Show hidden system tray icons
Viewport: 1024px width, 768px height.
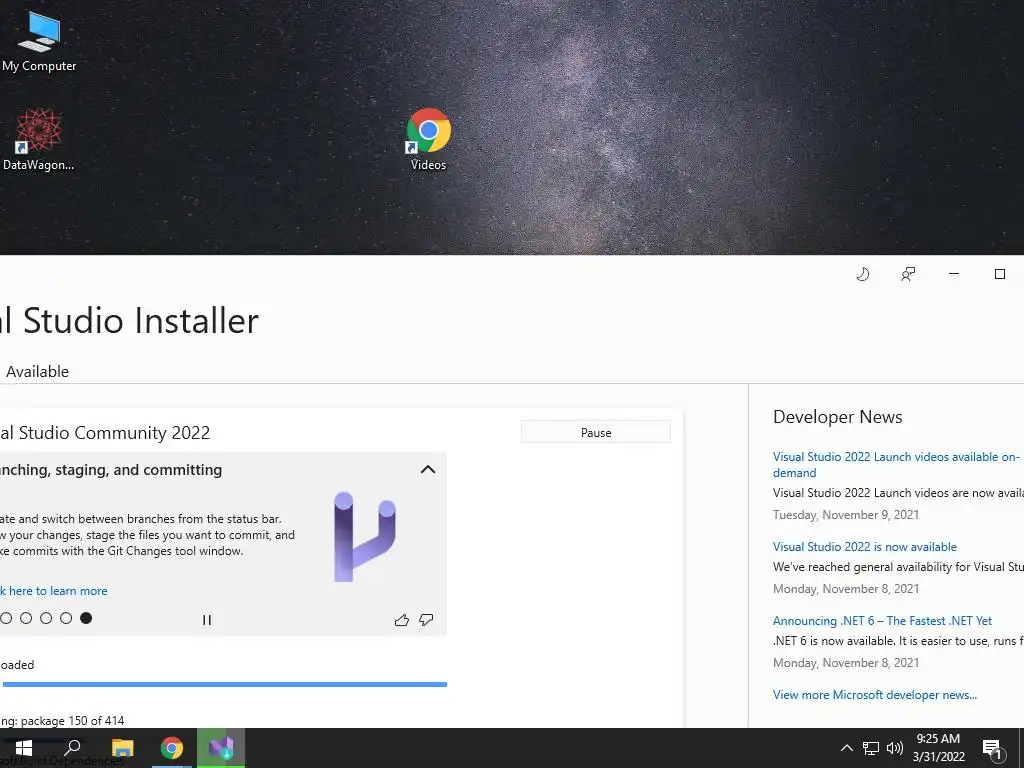pos(846,748)
